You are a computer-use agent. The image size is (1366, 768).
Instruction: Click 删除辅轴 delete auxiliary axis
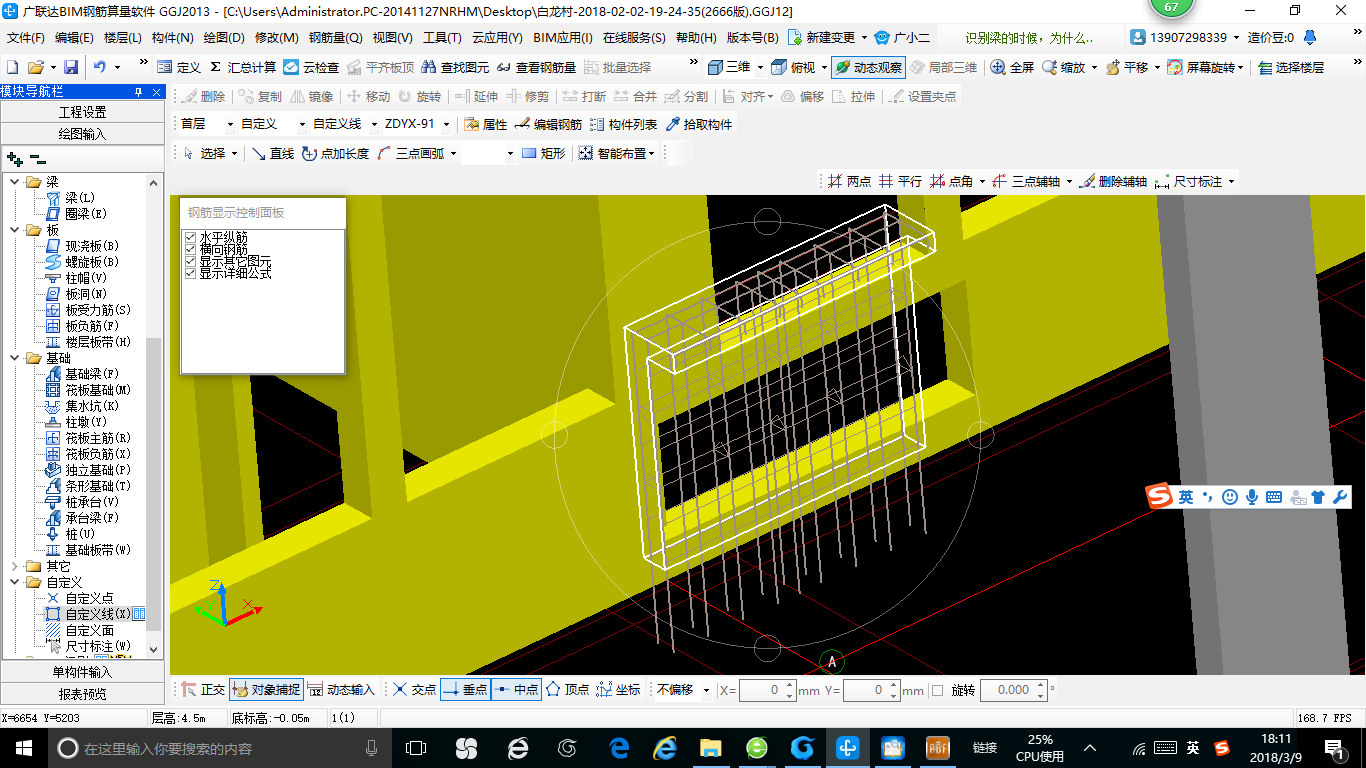click(x=1113, y=181)
